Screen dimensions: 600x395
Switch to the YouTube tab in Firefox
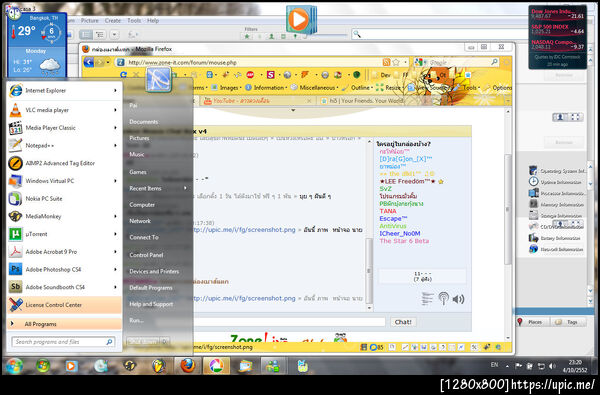257,101
